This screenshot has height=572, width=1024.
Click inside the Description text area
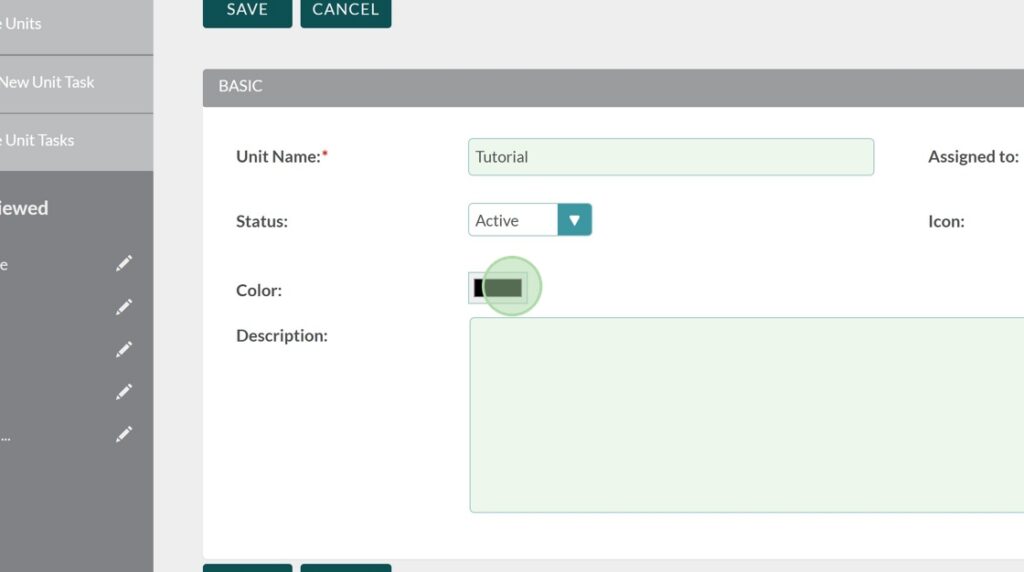745,415
